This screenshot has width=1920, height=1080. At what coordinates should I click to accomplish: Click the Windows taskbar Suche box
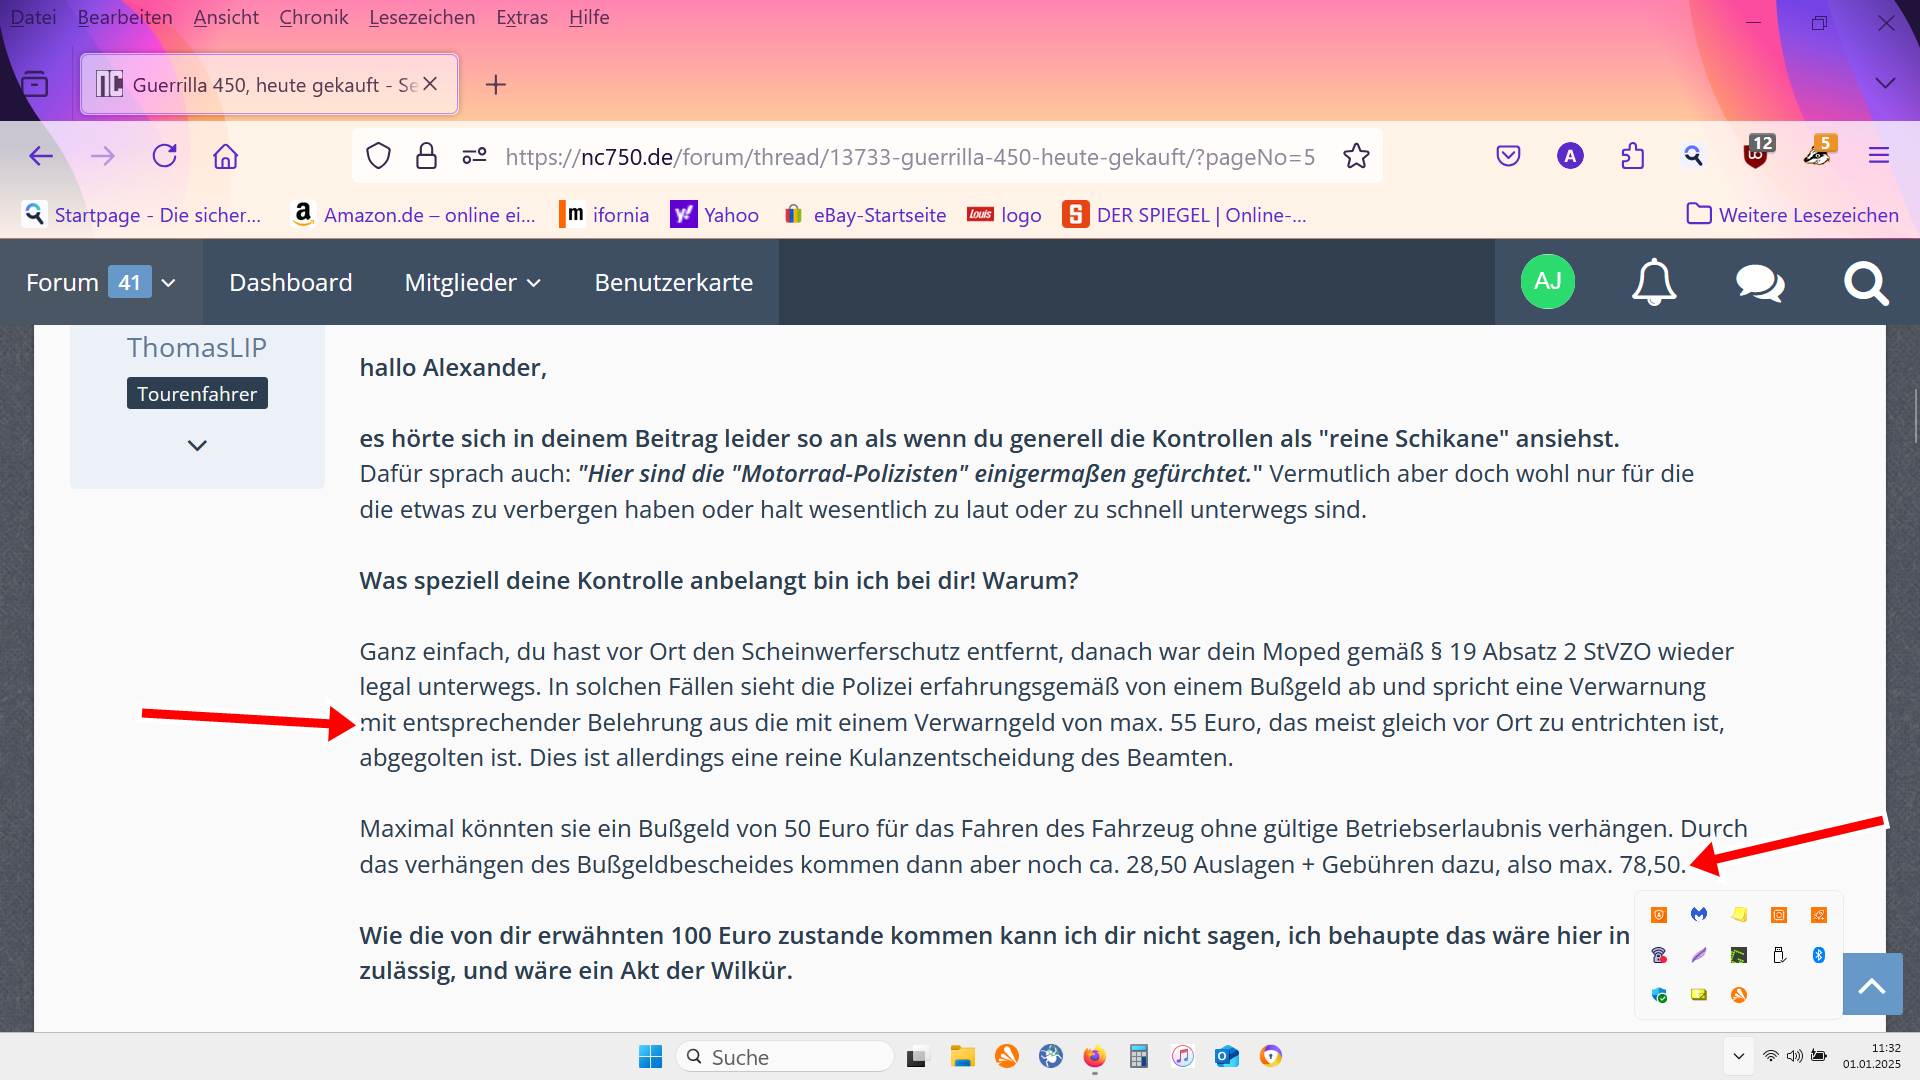pyautogui.click(x=786, y=1057)
